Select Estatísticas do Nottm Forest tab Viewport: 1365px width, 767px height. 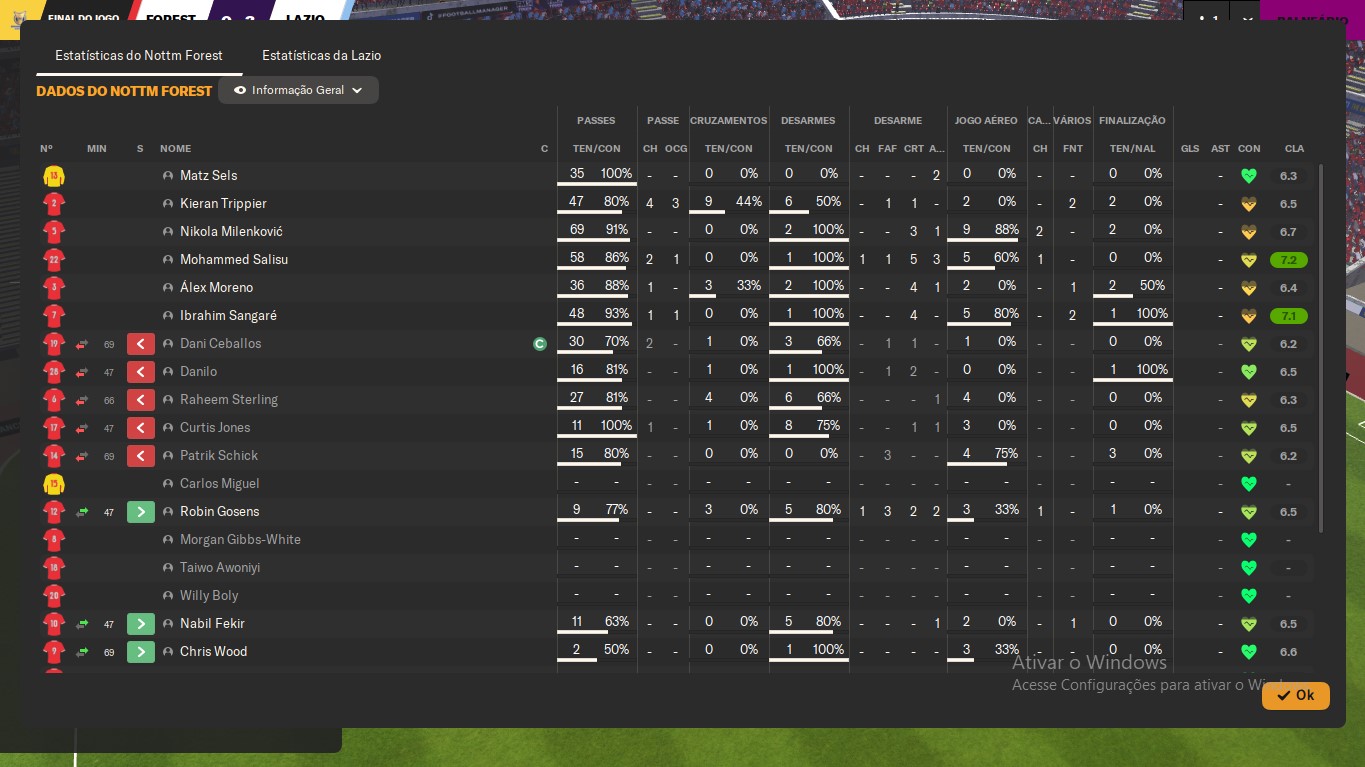click(x=139, y=55)
